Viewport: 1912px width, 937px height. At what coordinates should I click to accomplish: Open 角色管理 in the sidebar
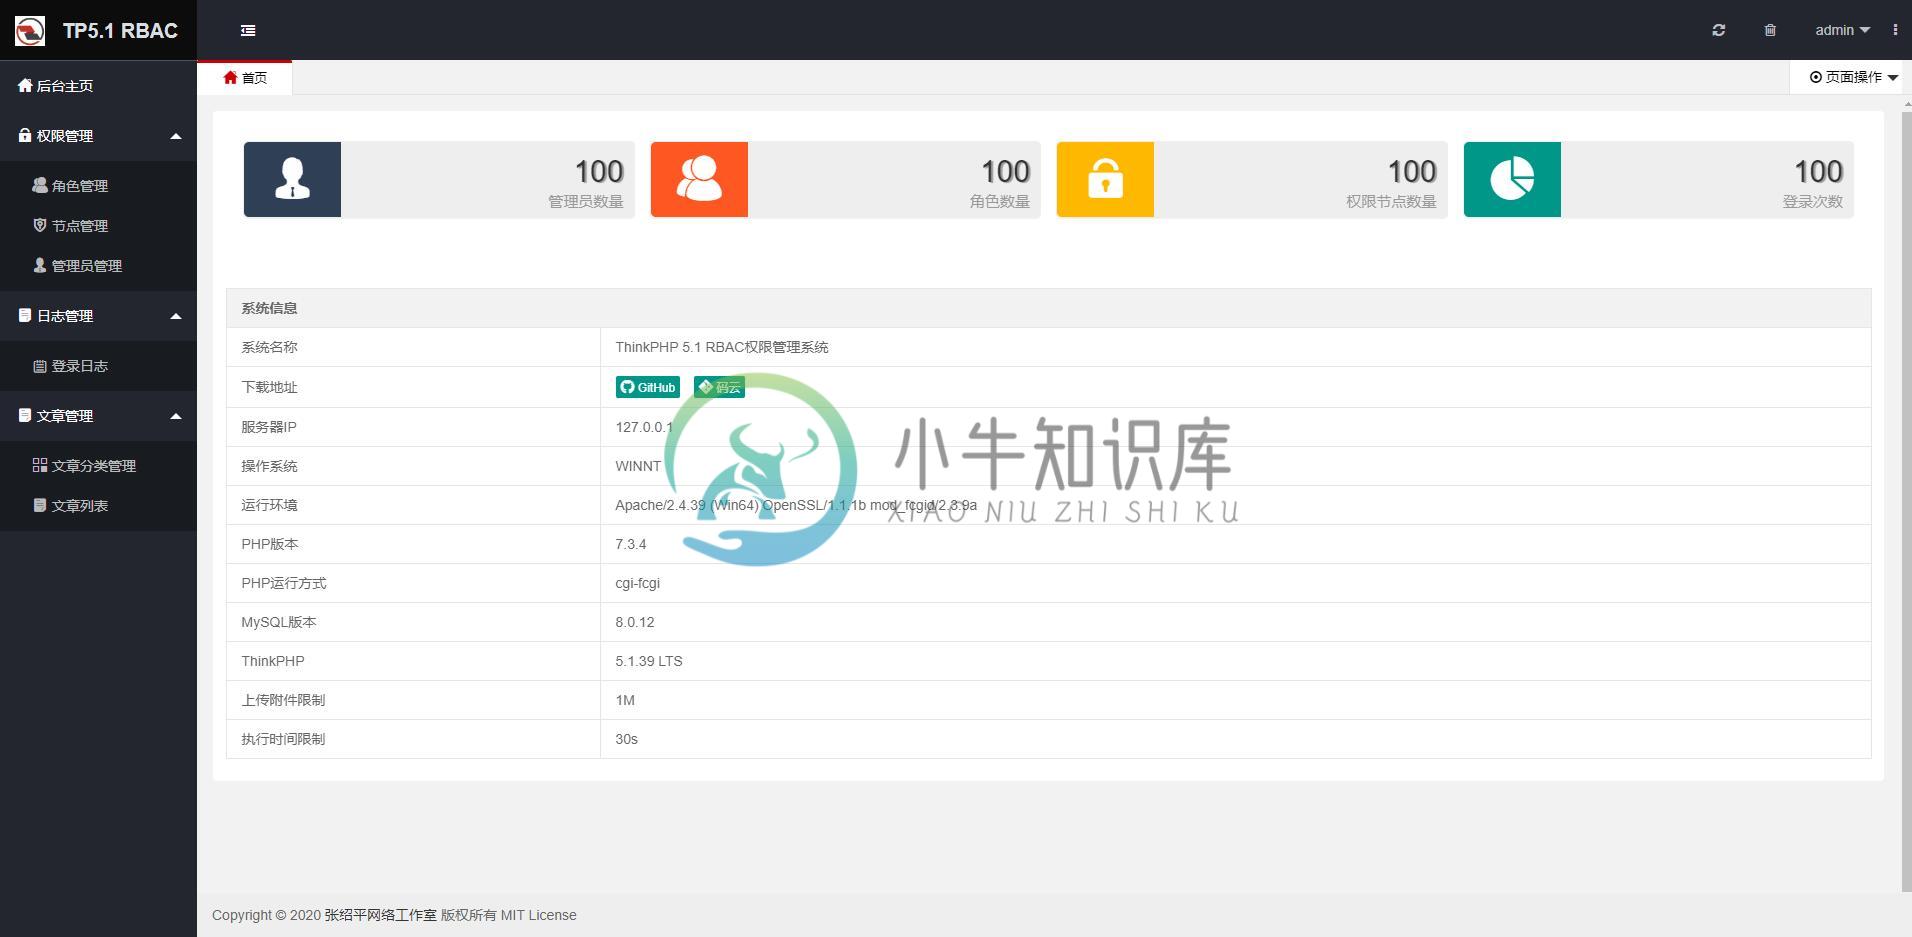pyautogui.click(x=98, y=186)
